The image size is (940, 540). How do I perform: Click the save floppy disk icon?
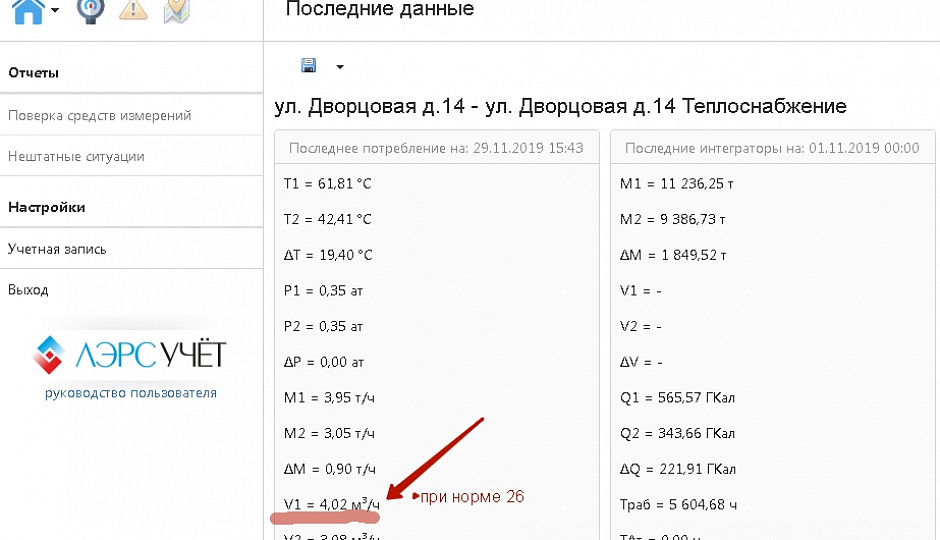tap(309, 66)
